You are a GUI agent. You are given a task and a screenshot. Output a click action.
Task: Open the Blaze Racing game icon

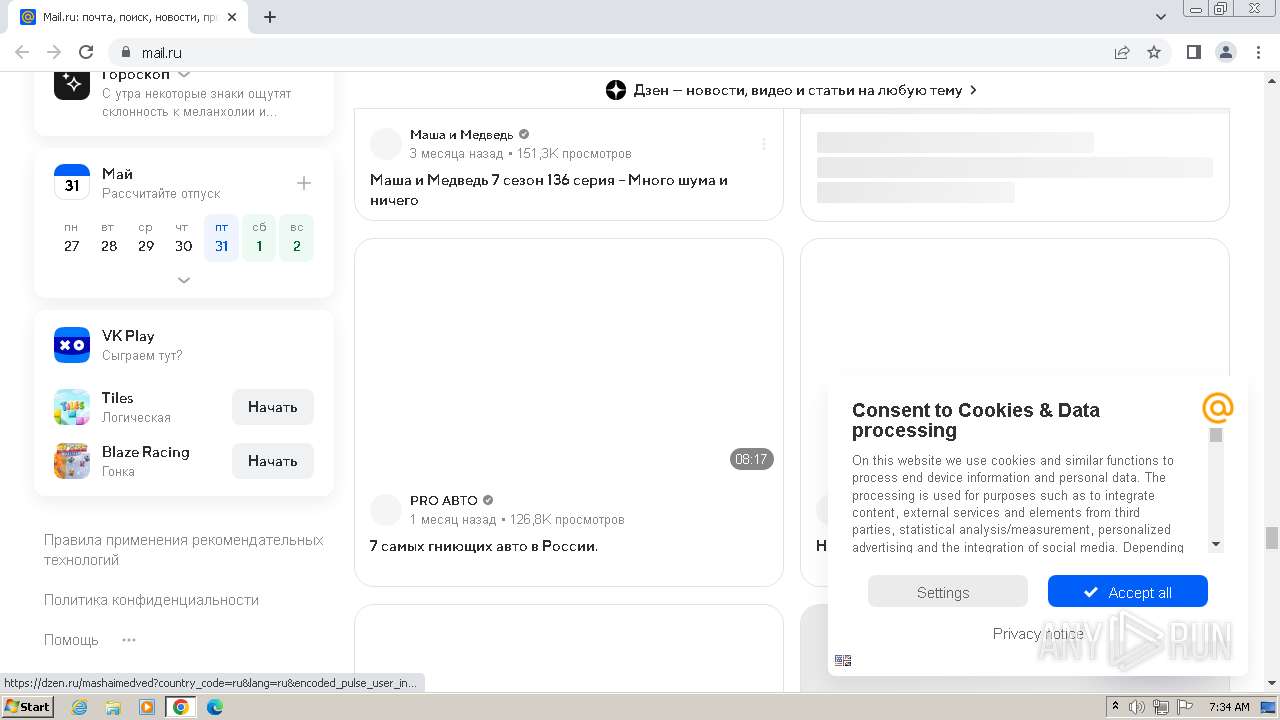72,461
